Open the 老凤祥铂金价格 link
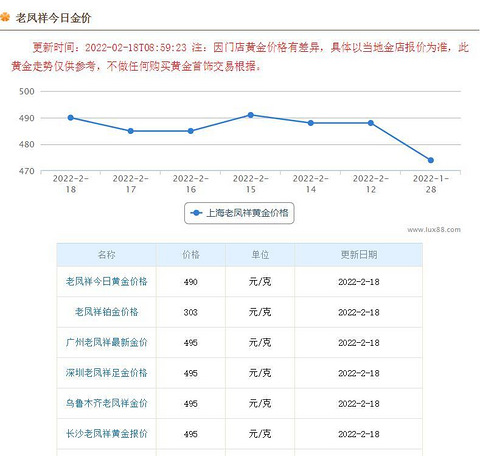Viewport: 480px width, 456px height. (x=106, y=312)
